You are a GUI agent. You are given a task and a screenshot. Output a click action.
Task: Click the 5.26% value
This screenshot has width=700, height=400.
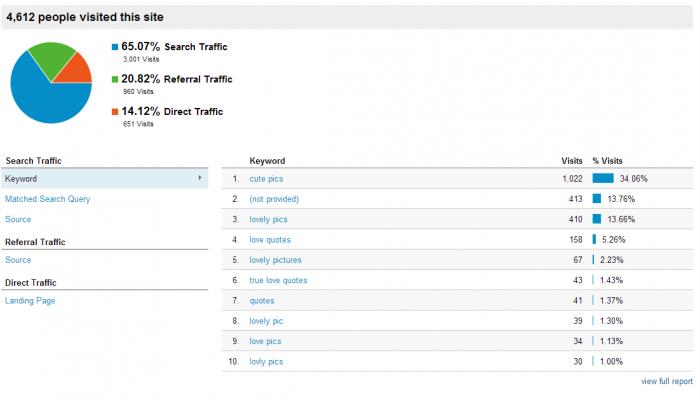click(613, 240)
